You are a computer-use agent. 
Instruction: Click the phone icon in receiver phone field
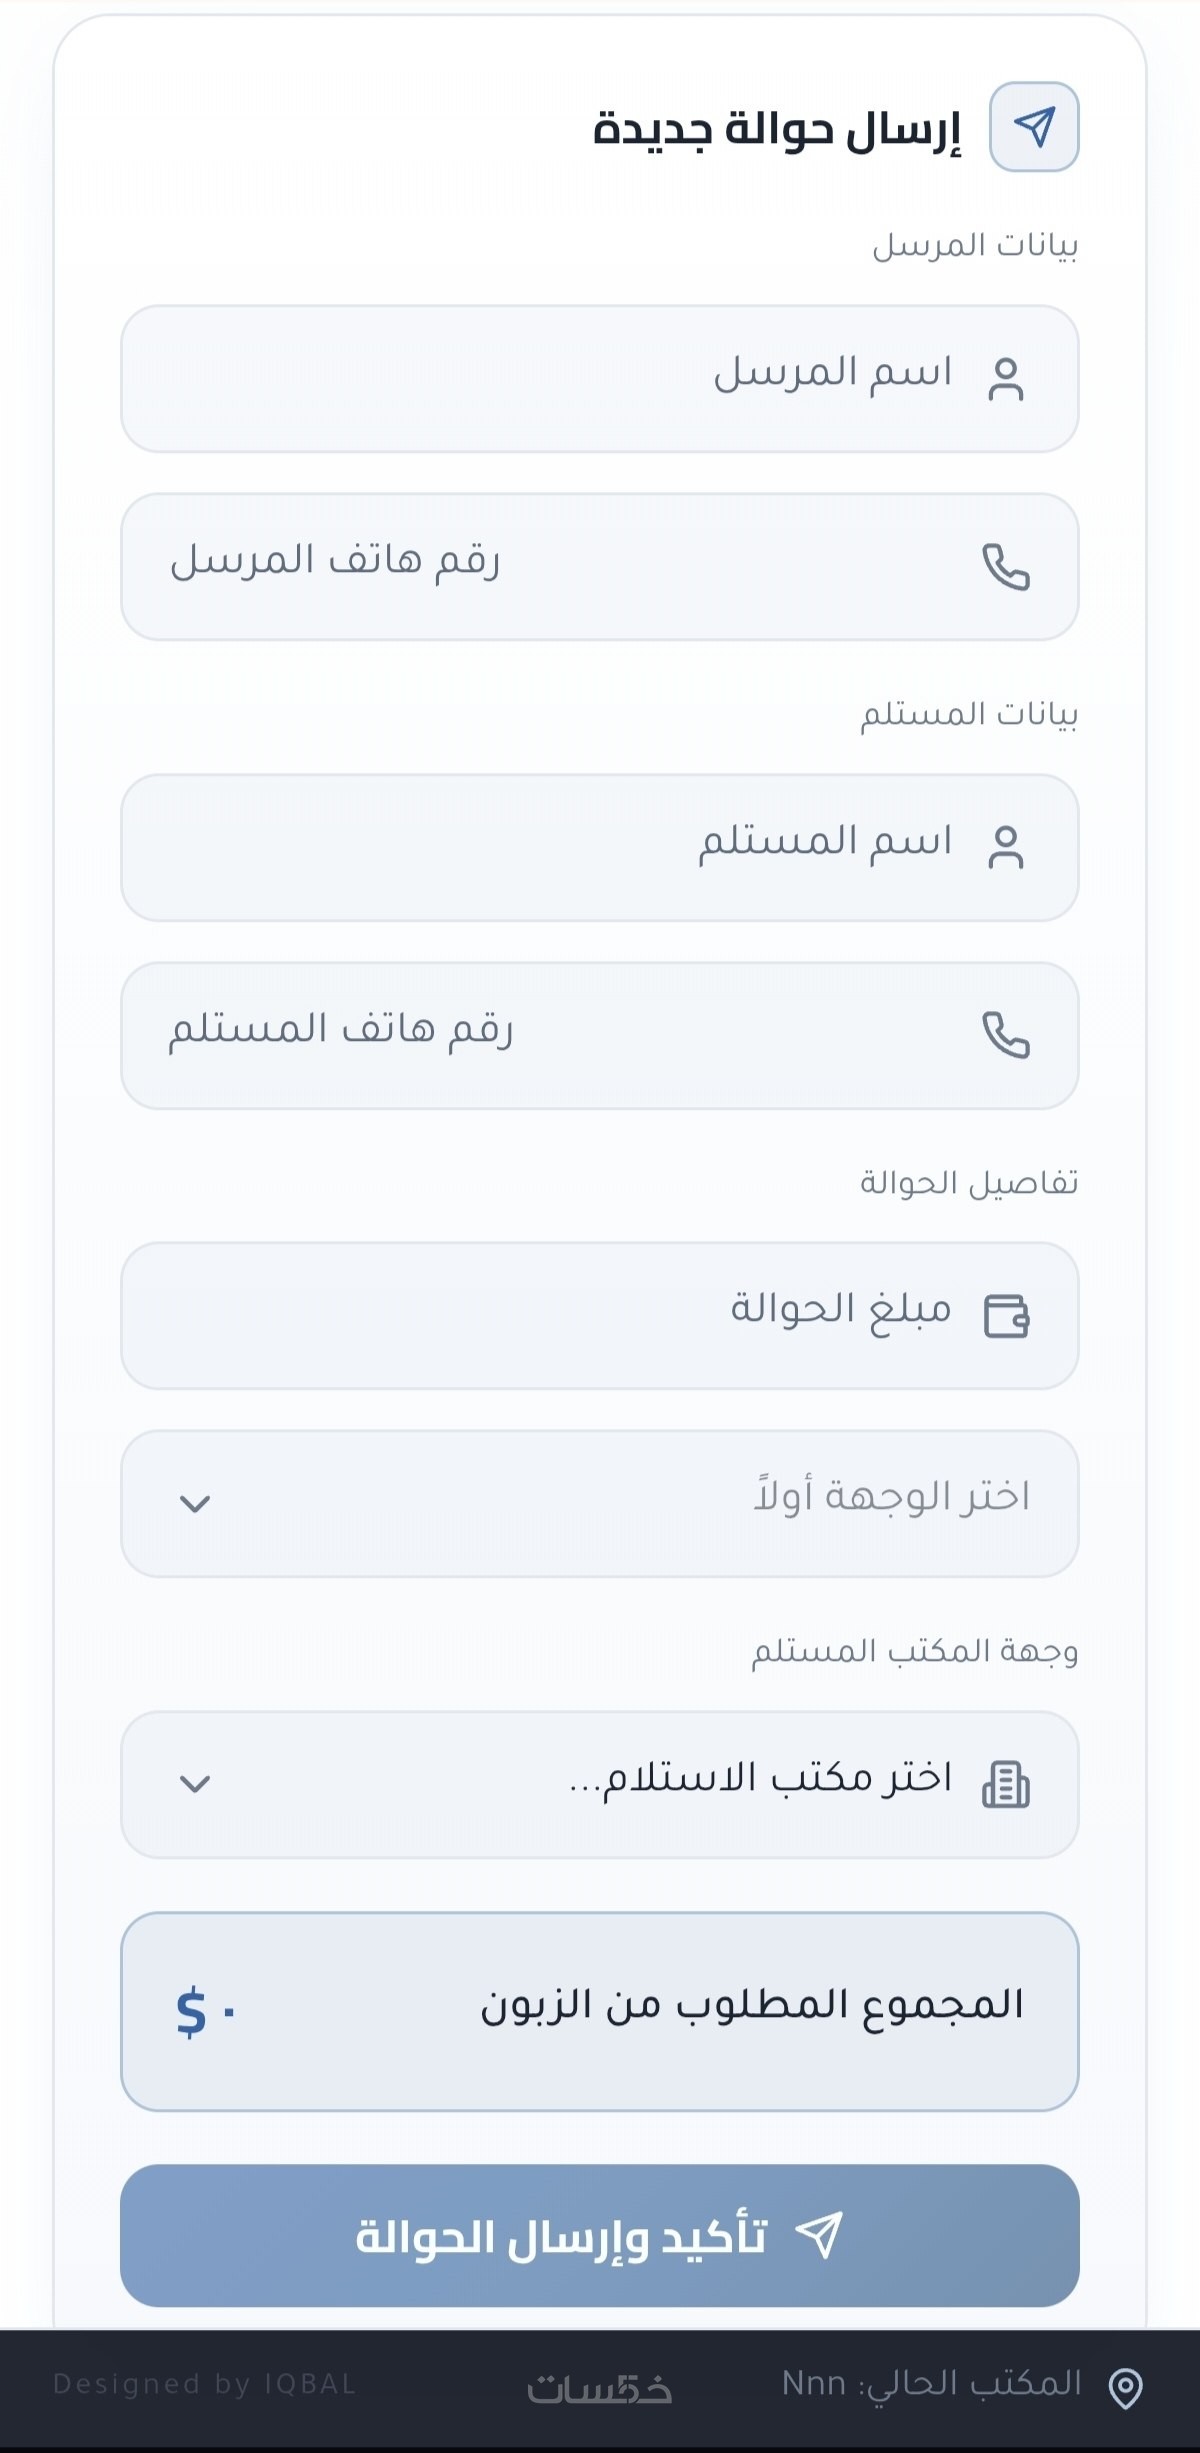coord(1006,1035)
